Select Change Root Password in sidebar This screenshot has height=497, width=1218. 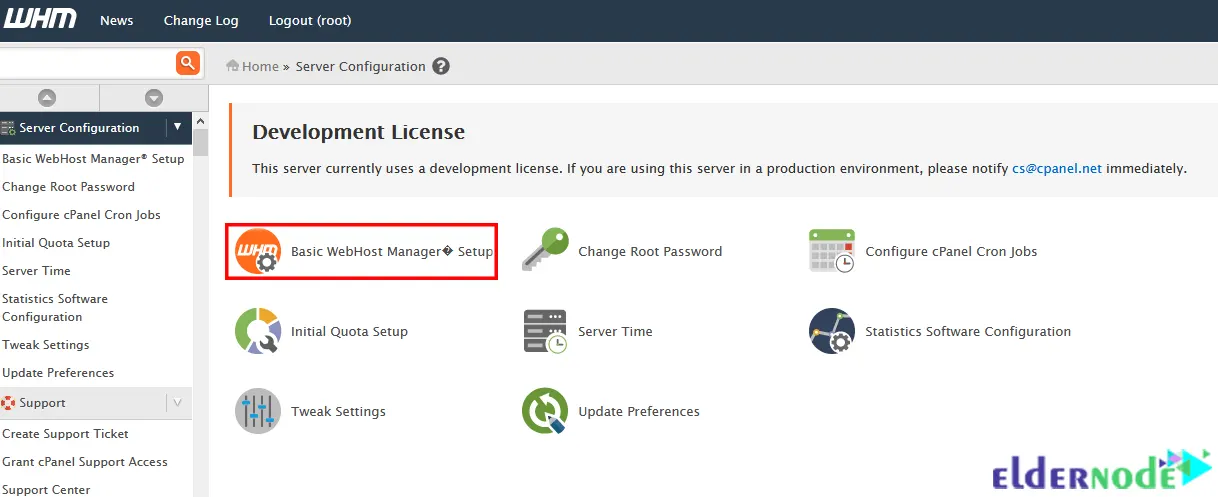click(68, 186)
